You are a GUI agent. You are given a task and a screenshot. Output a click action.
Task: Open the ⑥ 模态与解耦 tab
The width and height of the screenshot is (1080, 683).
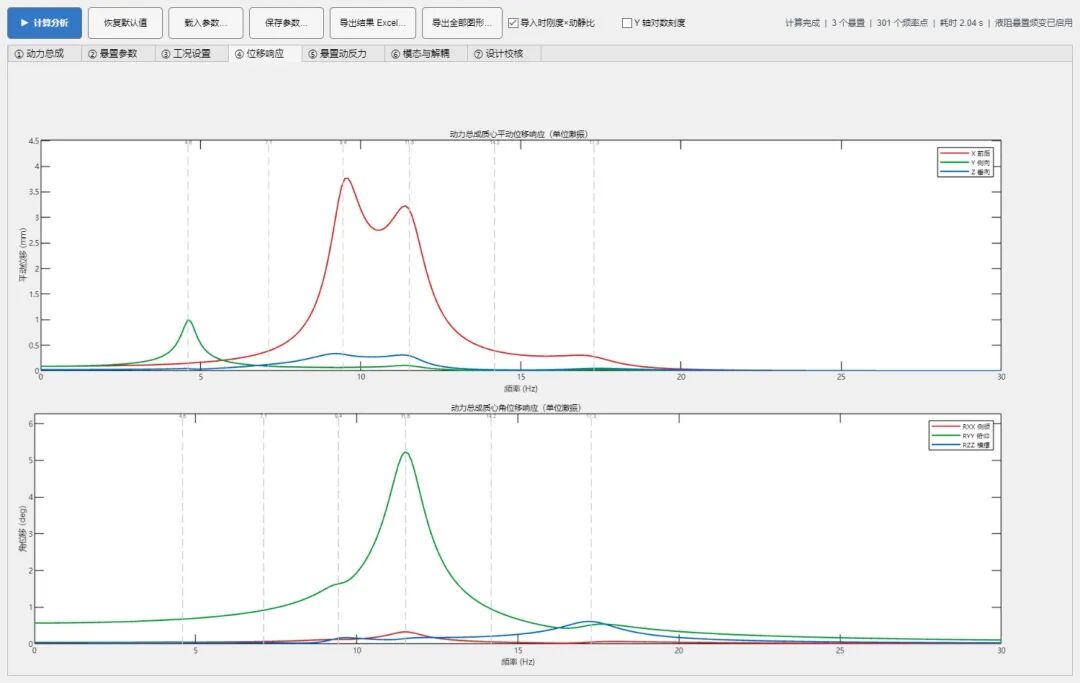(426, 54)
